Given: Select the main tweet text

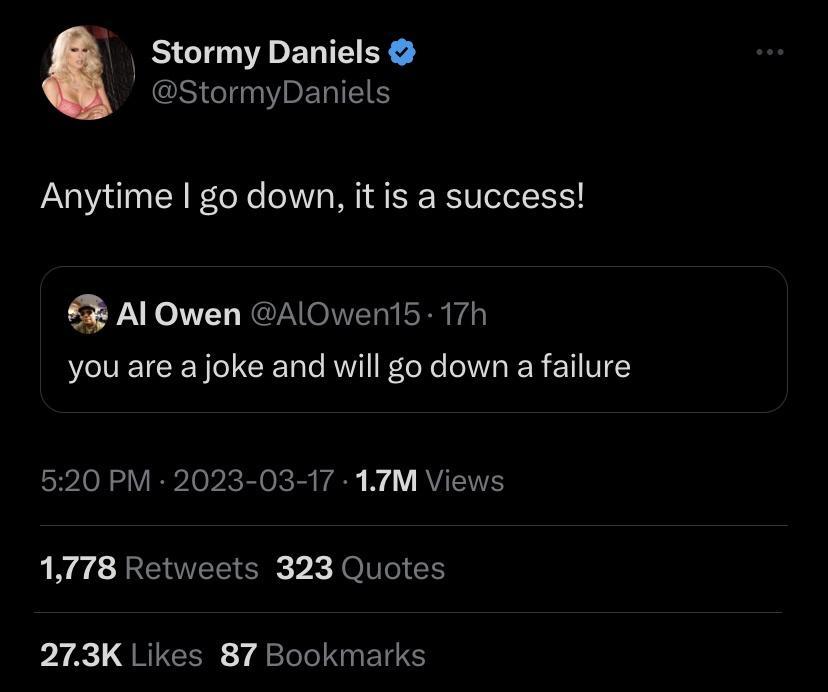Looking at the screenshot, I should (313, 196).
